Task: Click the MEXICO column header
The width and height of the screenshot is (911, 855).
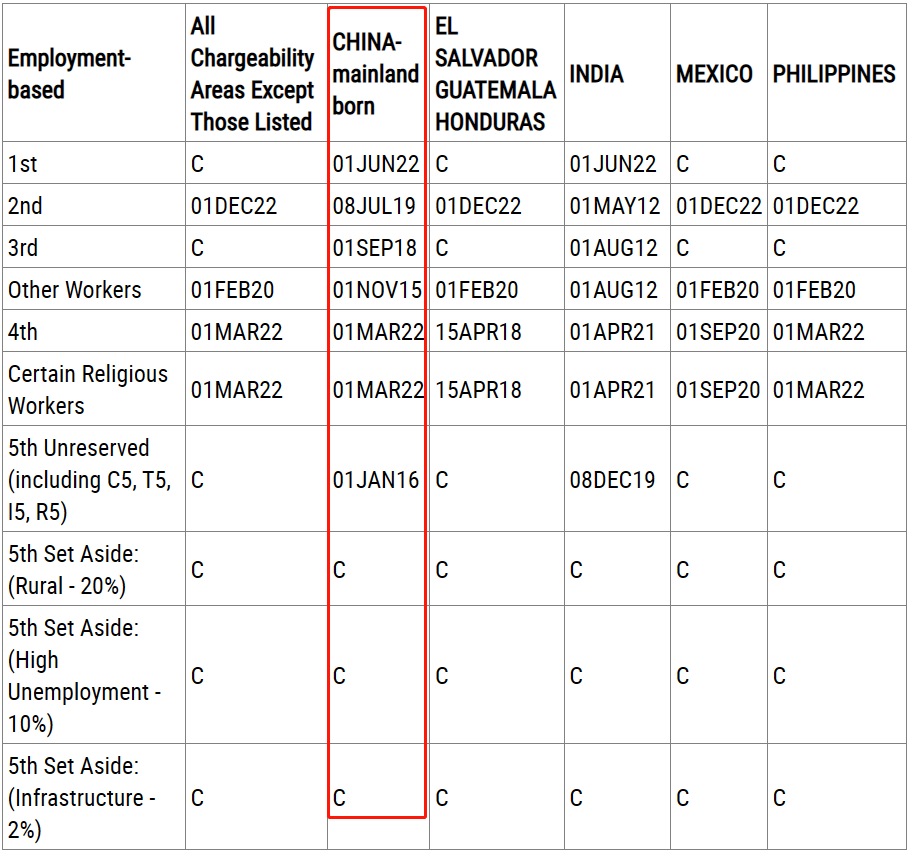Action: click(714, 74)
